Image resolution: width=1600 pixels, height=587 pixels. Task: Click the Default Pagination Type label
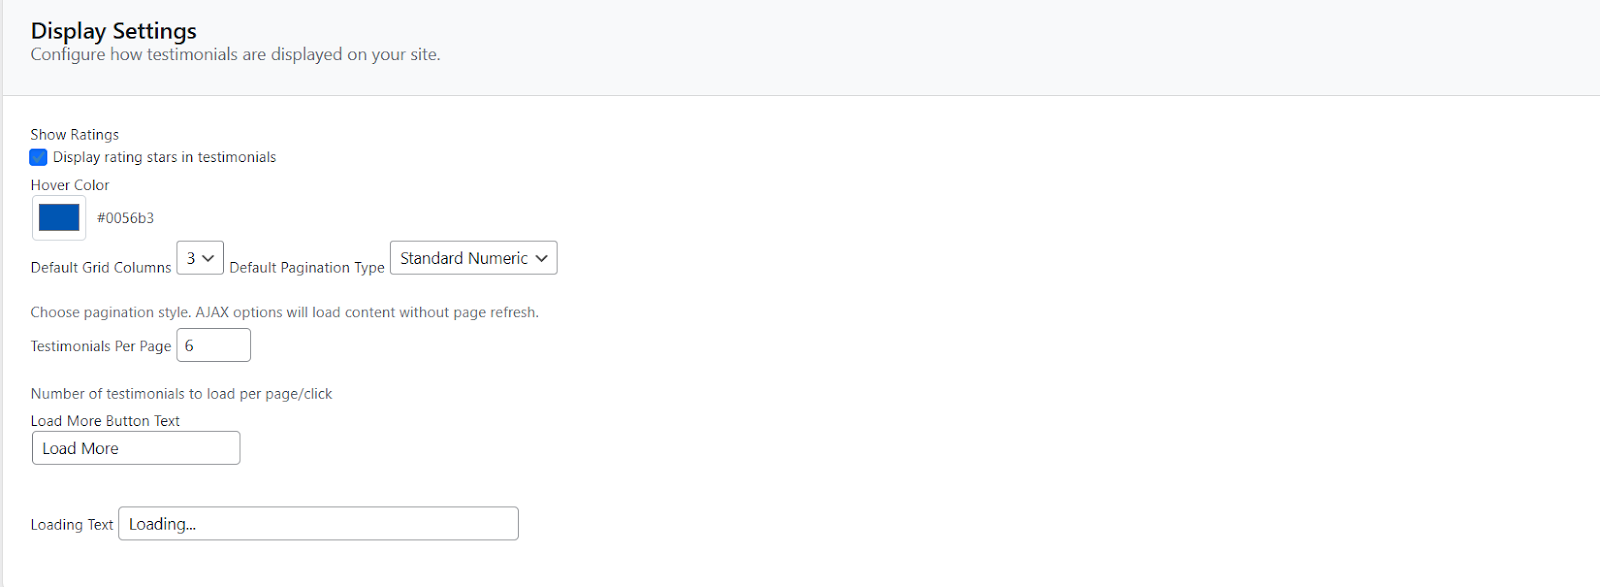click(307, 267)
